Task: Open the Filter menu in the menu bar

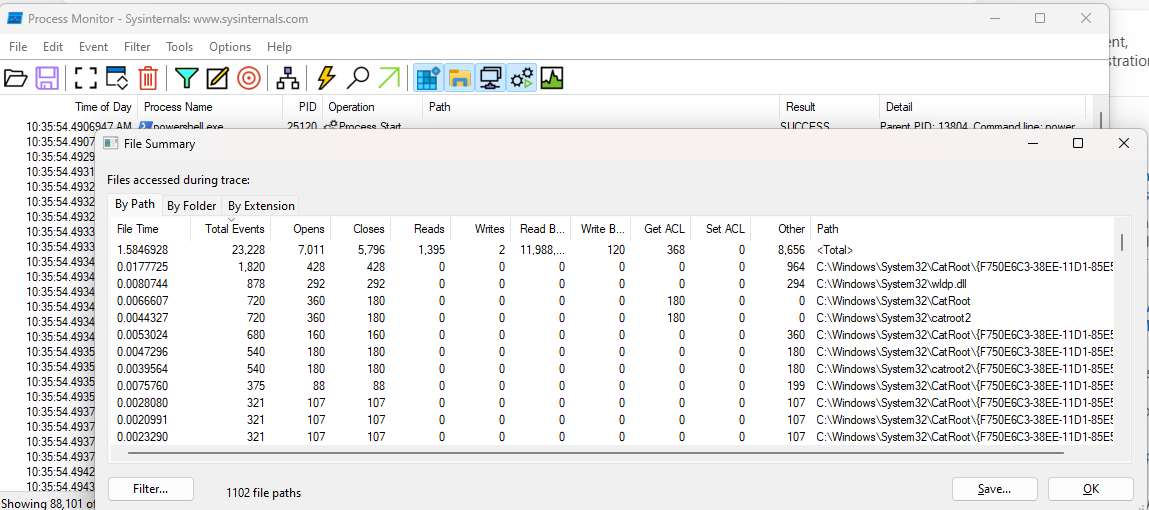Action: 137,47
